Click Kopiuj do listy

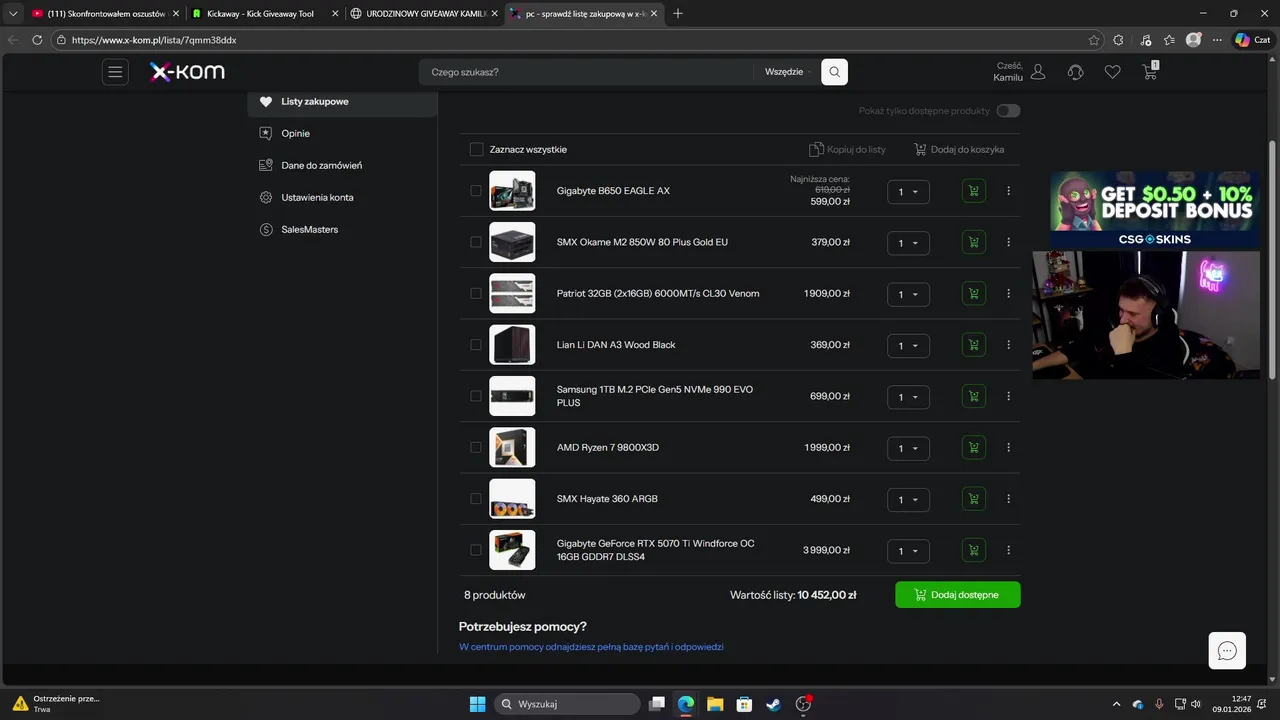click(848, 150)
